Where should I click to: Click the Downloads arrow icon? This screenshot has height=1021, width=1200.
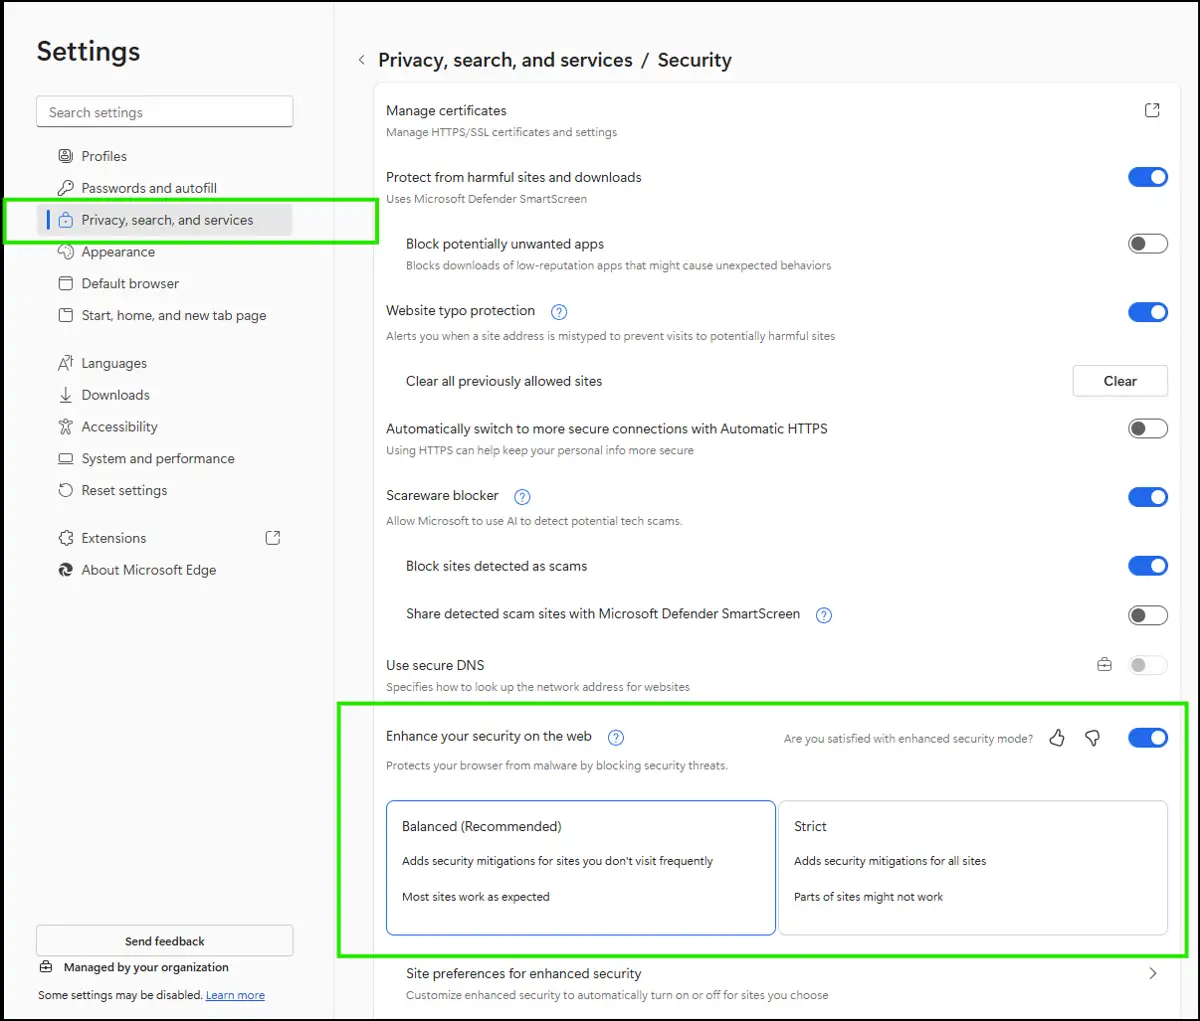pos(66,395)
